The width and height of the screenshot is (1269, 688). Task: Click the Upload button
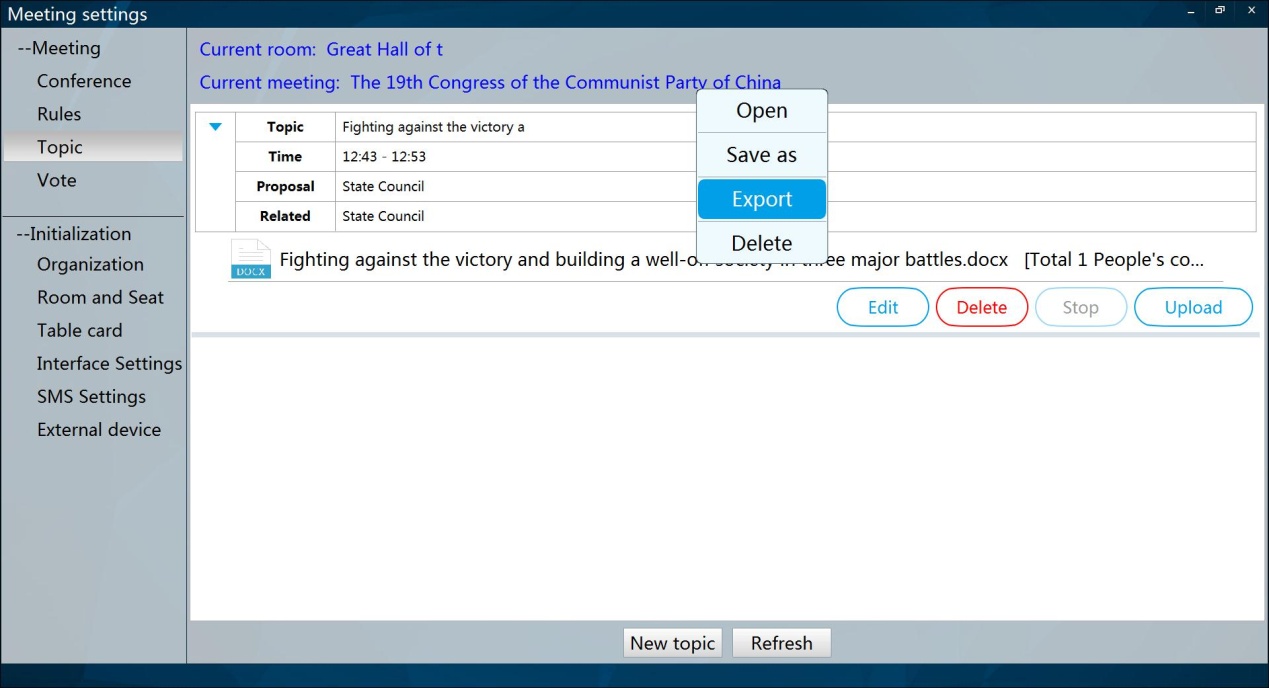pyautogui.click(x=1193, y=307)
